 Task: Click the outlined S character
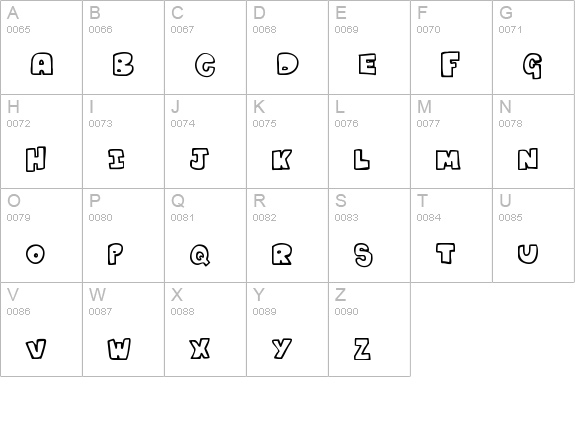(x=363, y=255)
